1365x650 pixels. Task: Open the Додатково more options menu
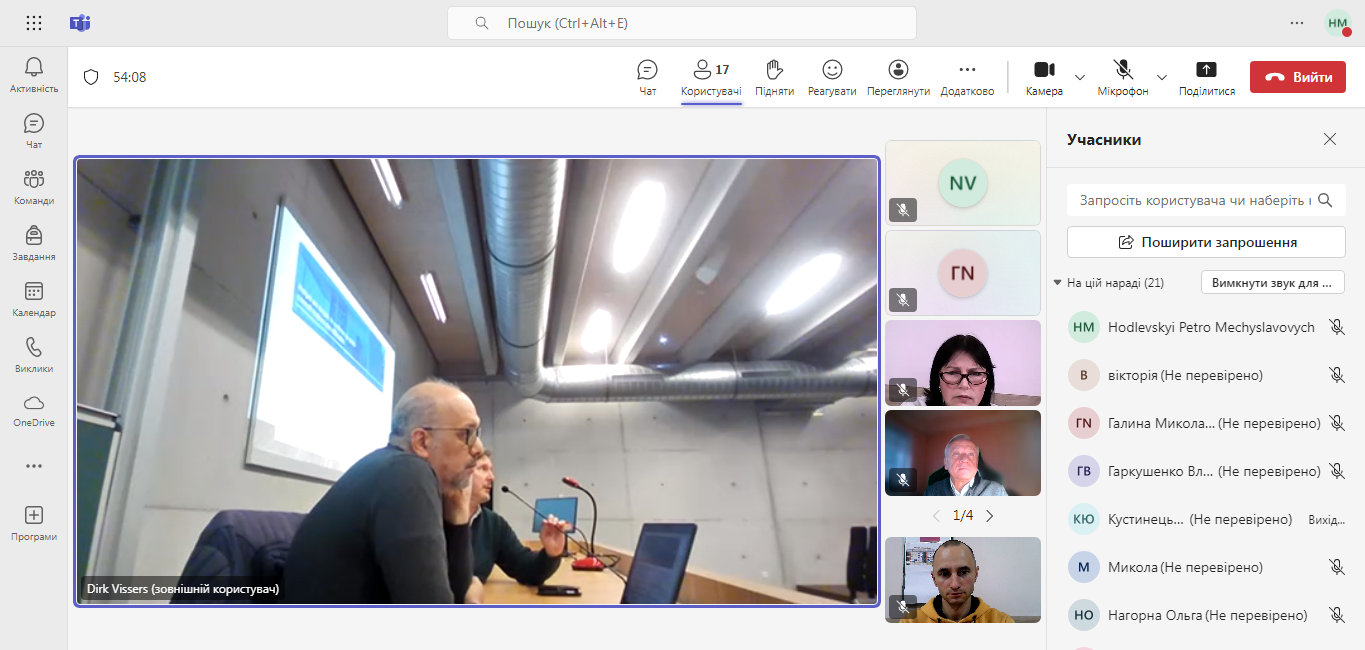click(x=967, y=77)
